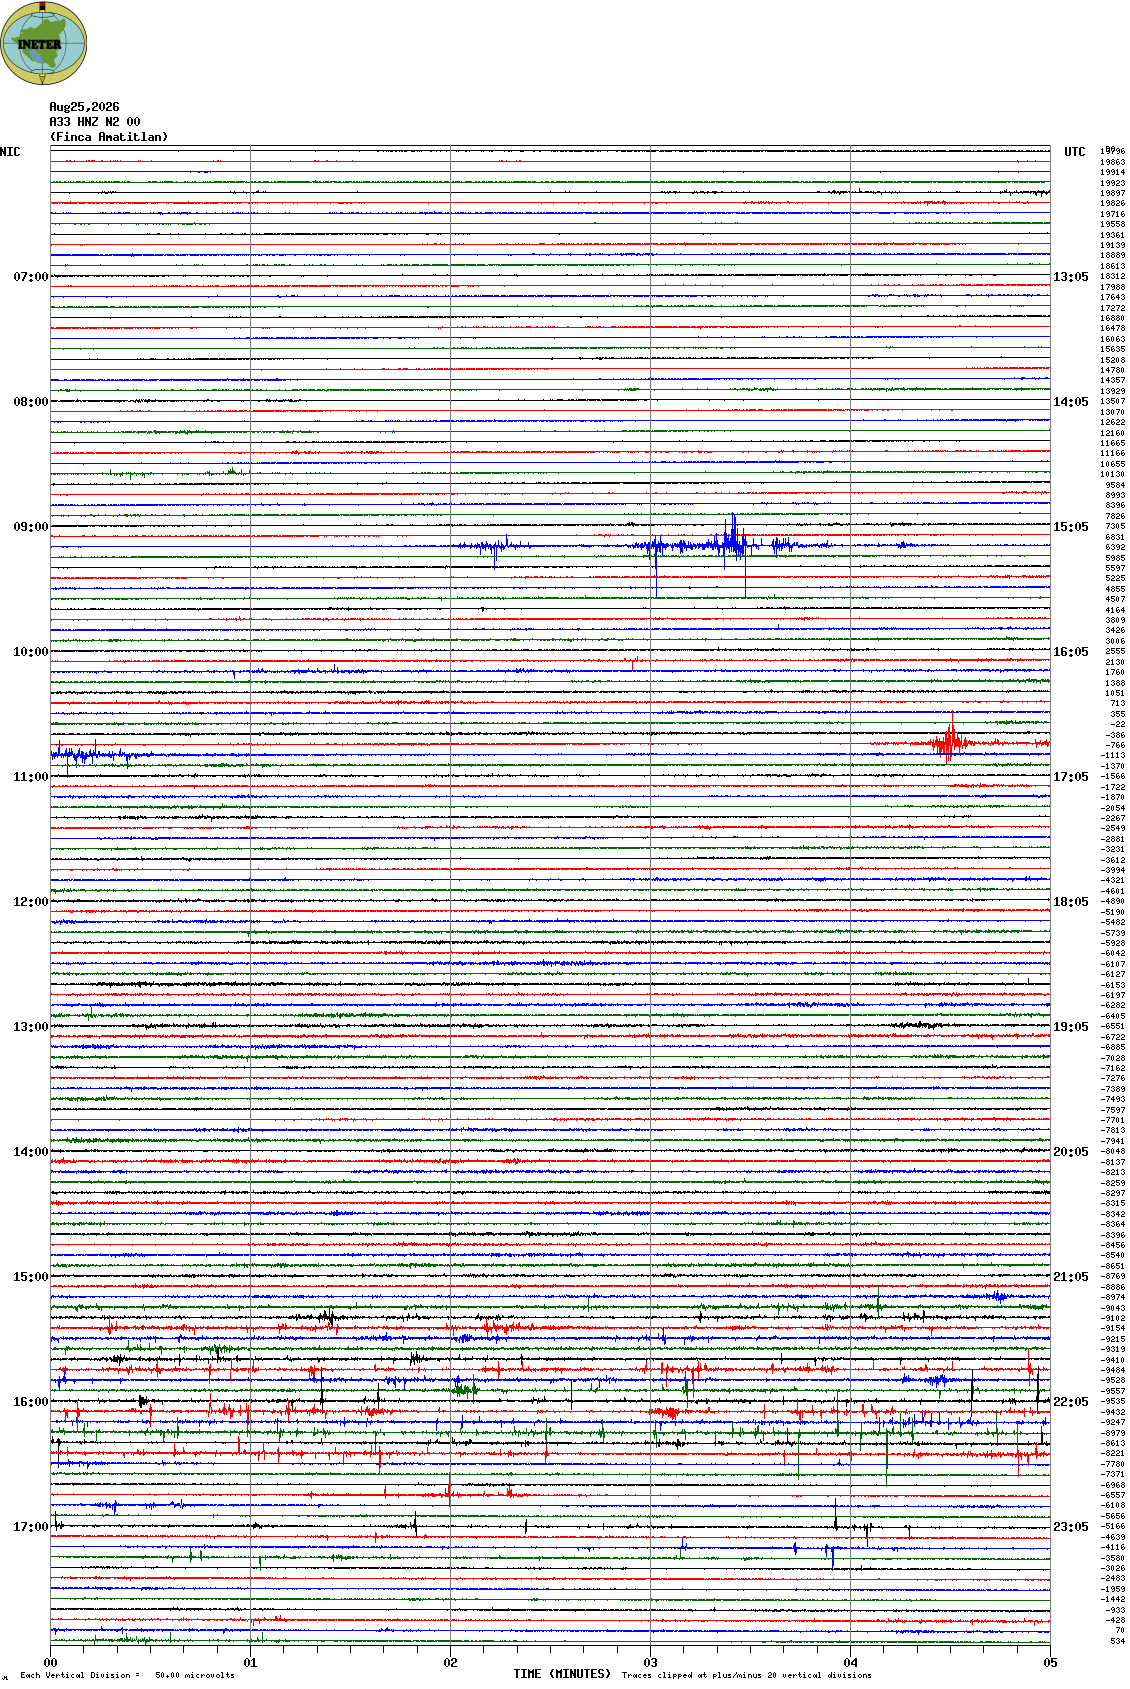This screenshot has width=1130, height=1689.
Task: Click the UTC time header
Action: tap(1074, 152)
